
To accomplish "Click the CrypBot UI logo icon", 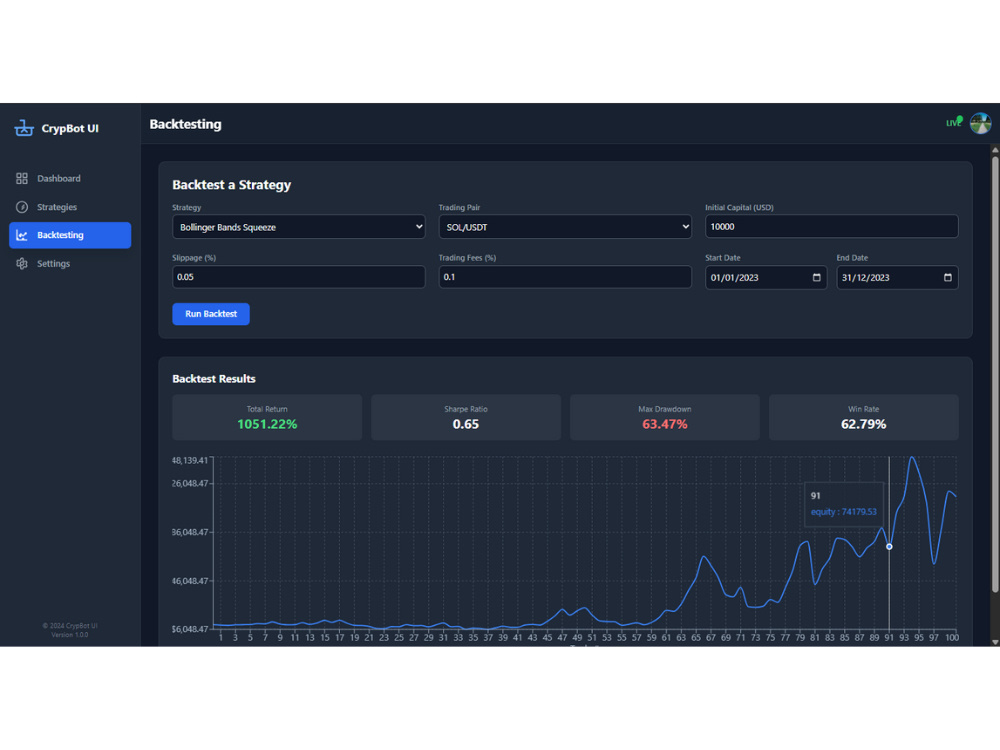I will tap(24, 128).
